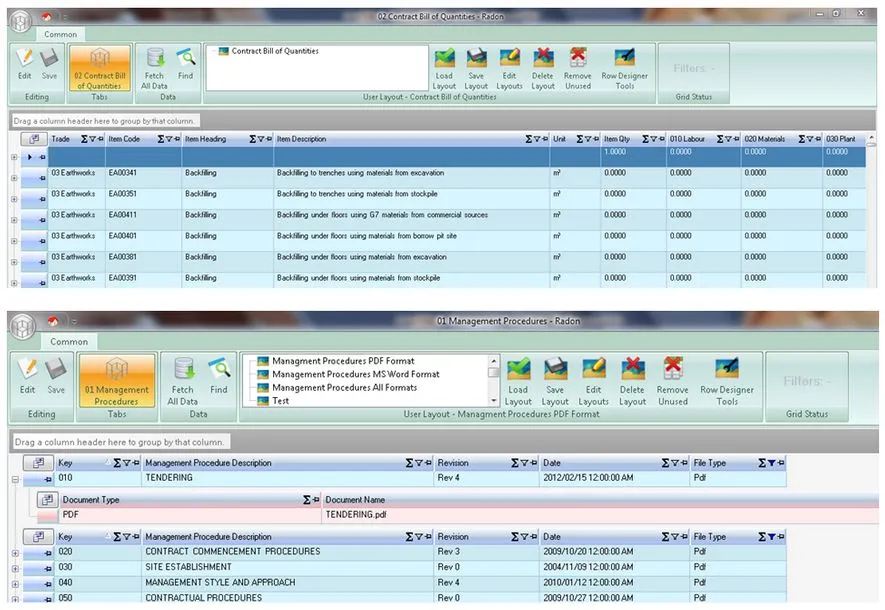
Task: Click Find icon in Management Procedures window
Action: 218,375
